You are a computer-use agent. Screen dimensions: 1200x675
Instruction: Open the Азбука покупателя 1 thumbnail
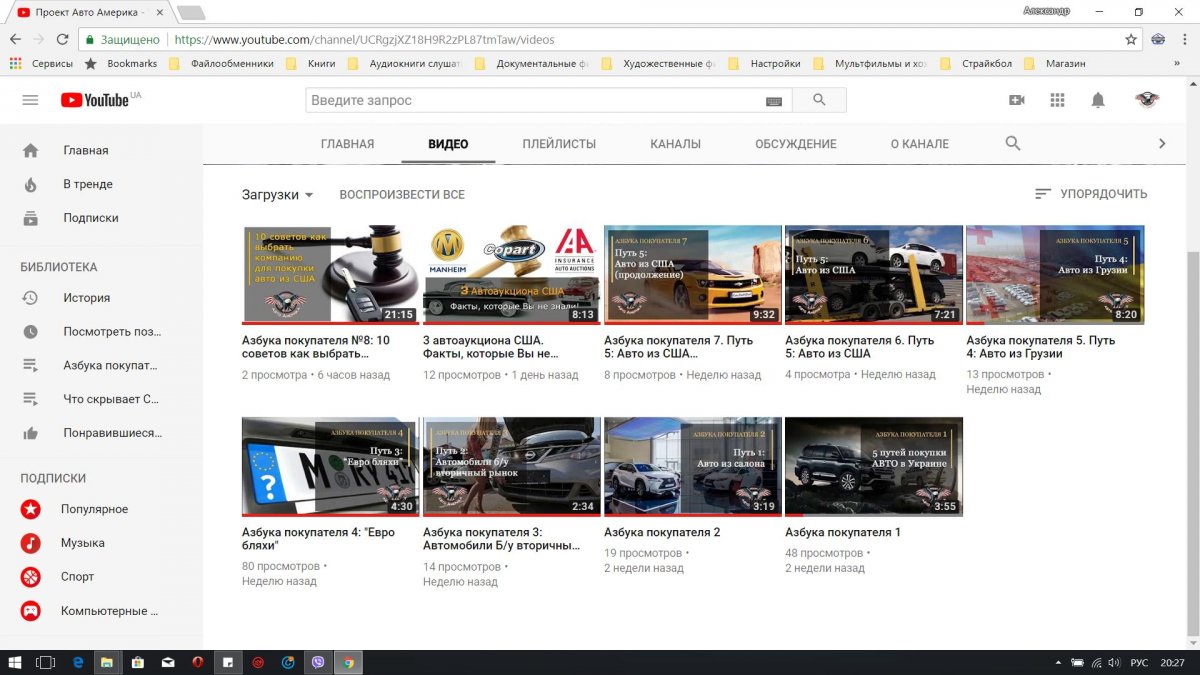(x=874, y=466)
